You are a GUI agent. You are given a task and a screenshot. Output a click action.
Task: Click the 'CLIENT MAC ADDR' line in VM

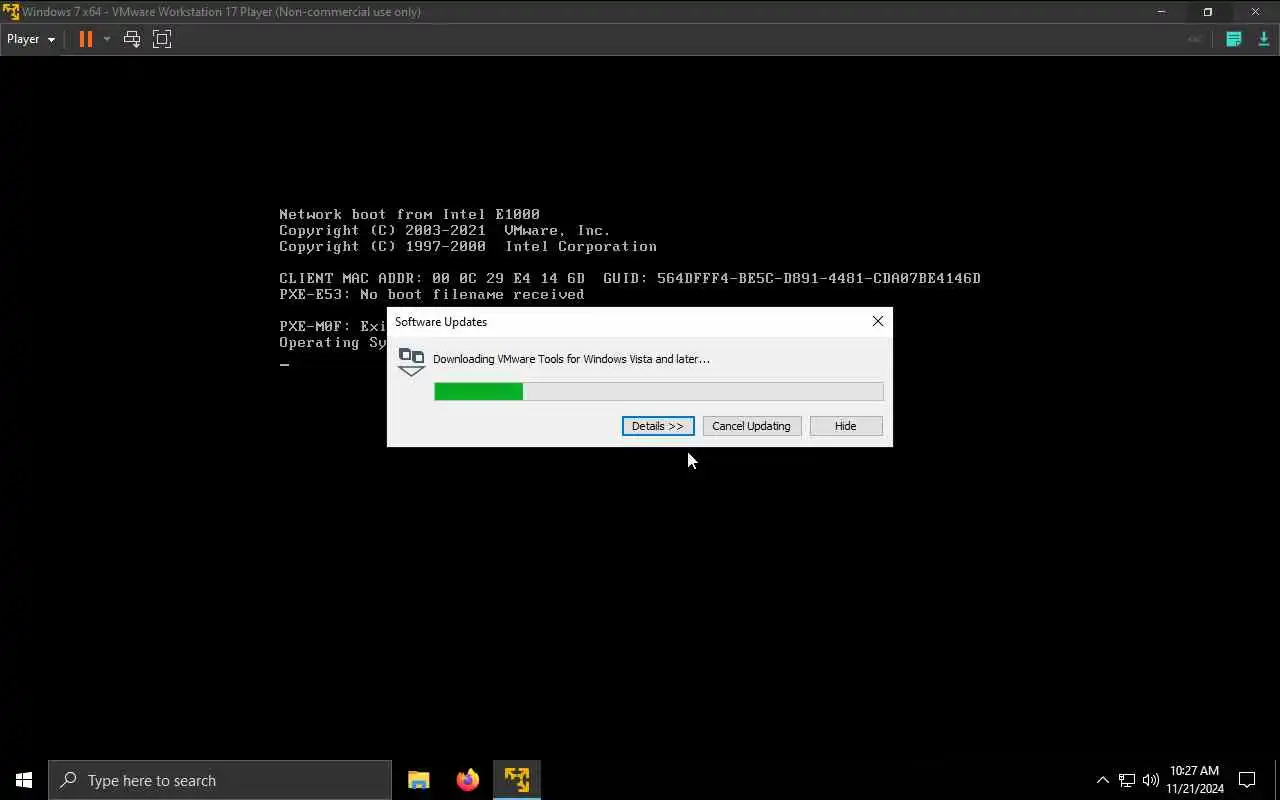coord(630,278)
